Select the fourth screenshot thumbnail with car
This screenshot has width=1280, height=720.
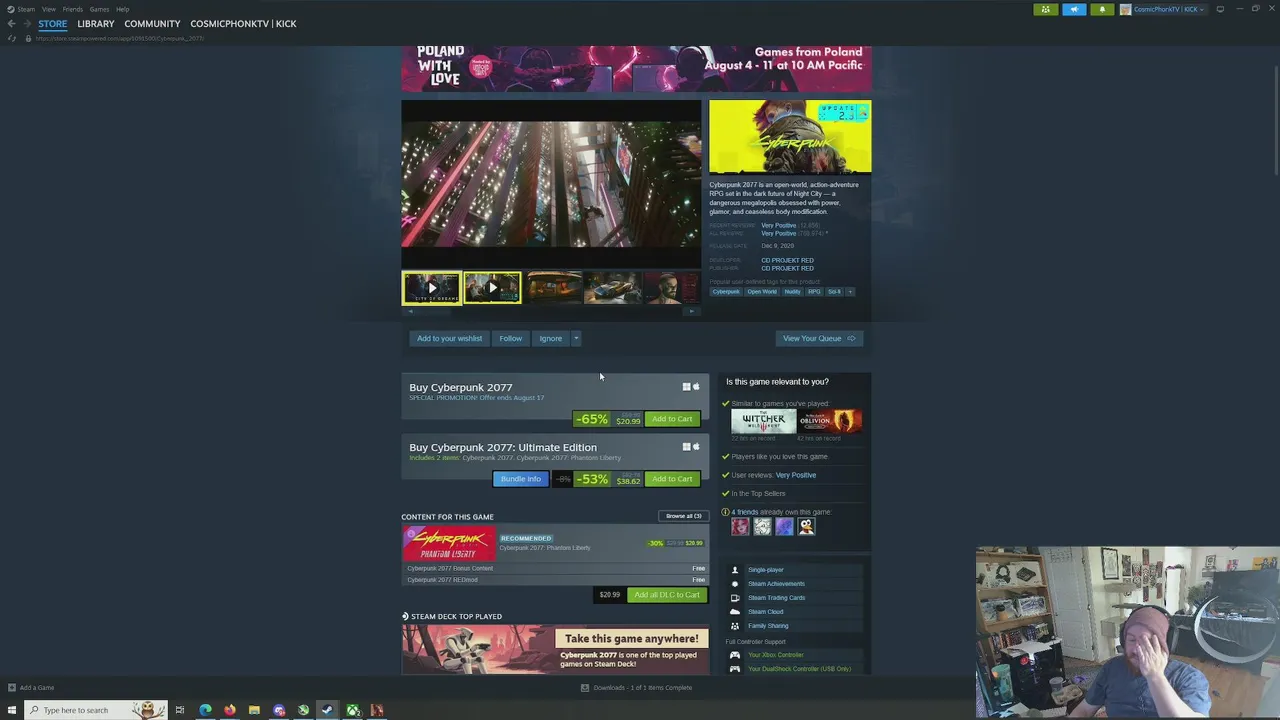point(613,288)
